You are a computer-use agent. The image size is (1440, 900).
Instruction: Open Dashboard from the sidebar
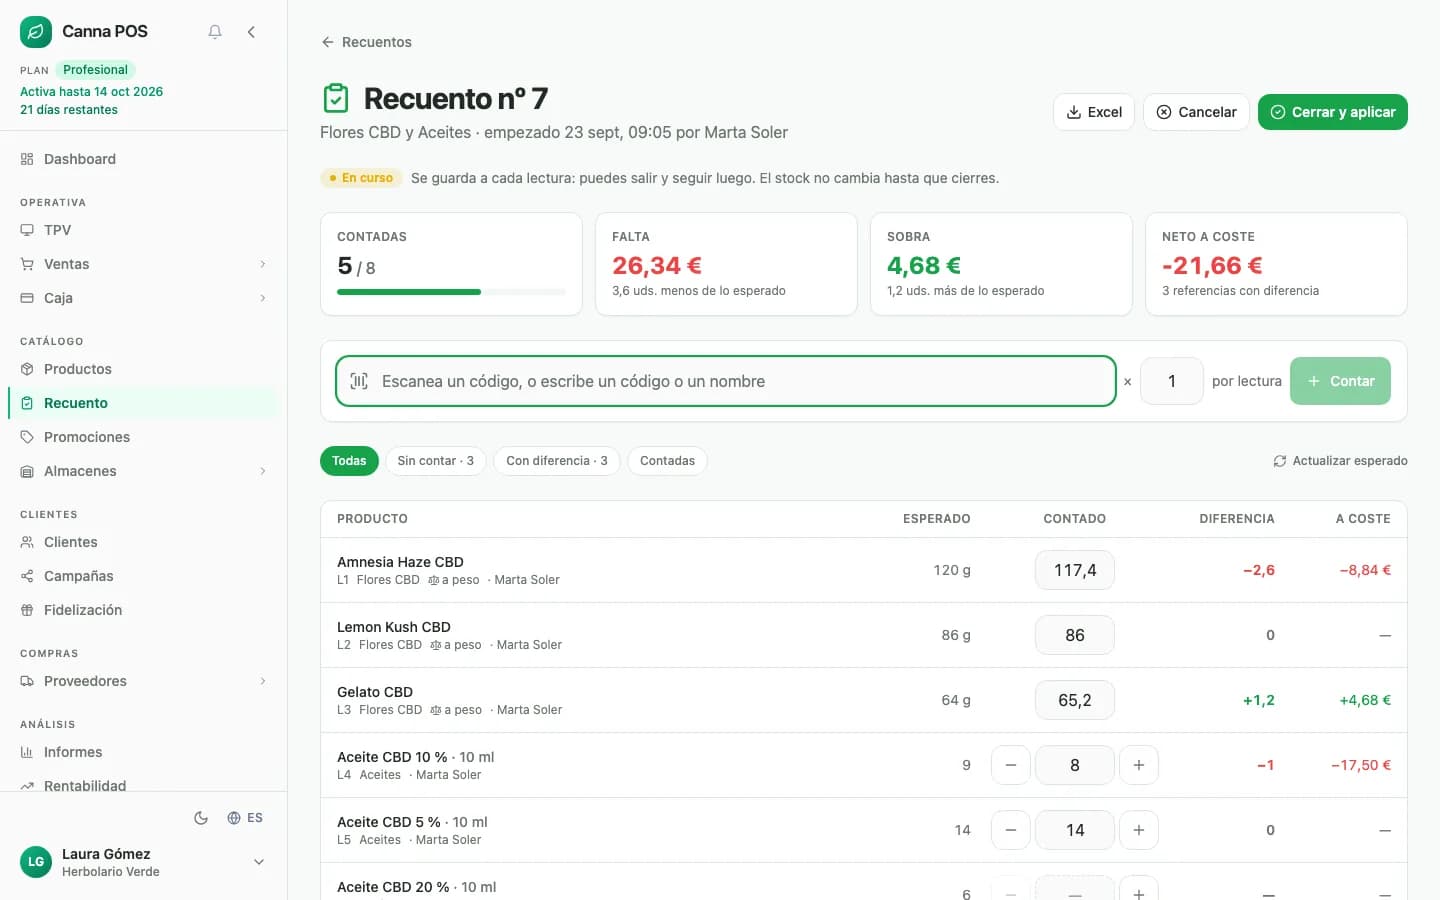coord(143,159)
